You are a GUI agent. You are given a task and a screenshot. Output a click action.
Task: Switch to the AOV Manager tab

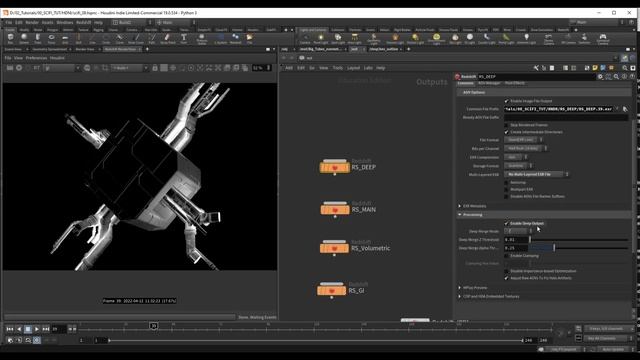click(x=489, y=83)
